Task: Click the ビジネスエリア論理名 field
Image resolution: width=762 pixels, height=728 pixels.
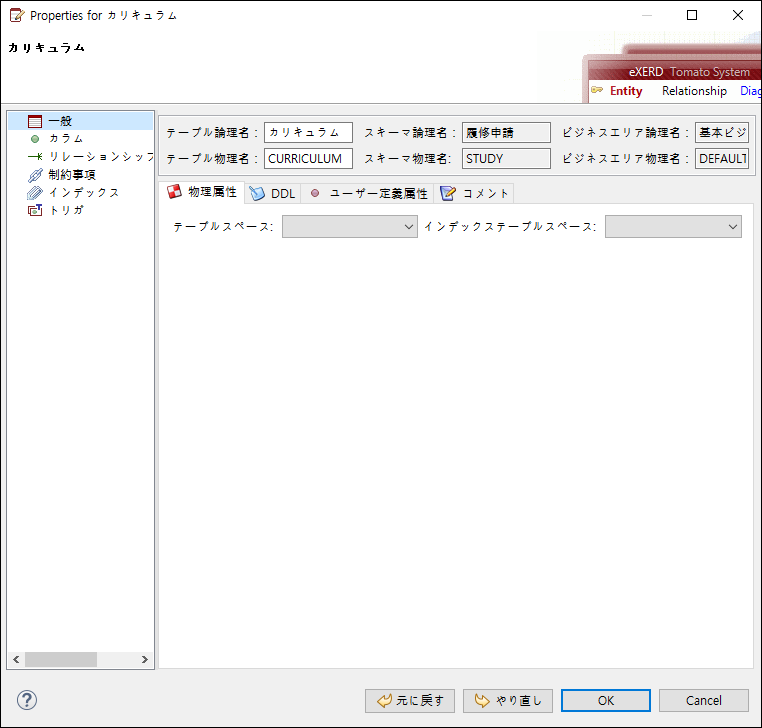Action: (x=722, y=132)
